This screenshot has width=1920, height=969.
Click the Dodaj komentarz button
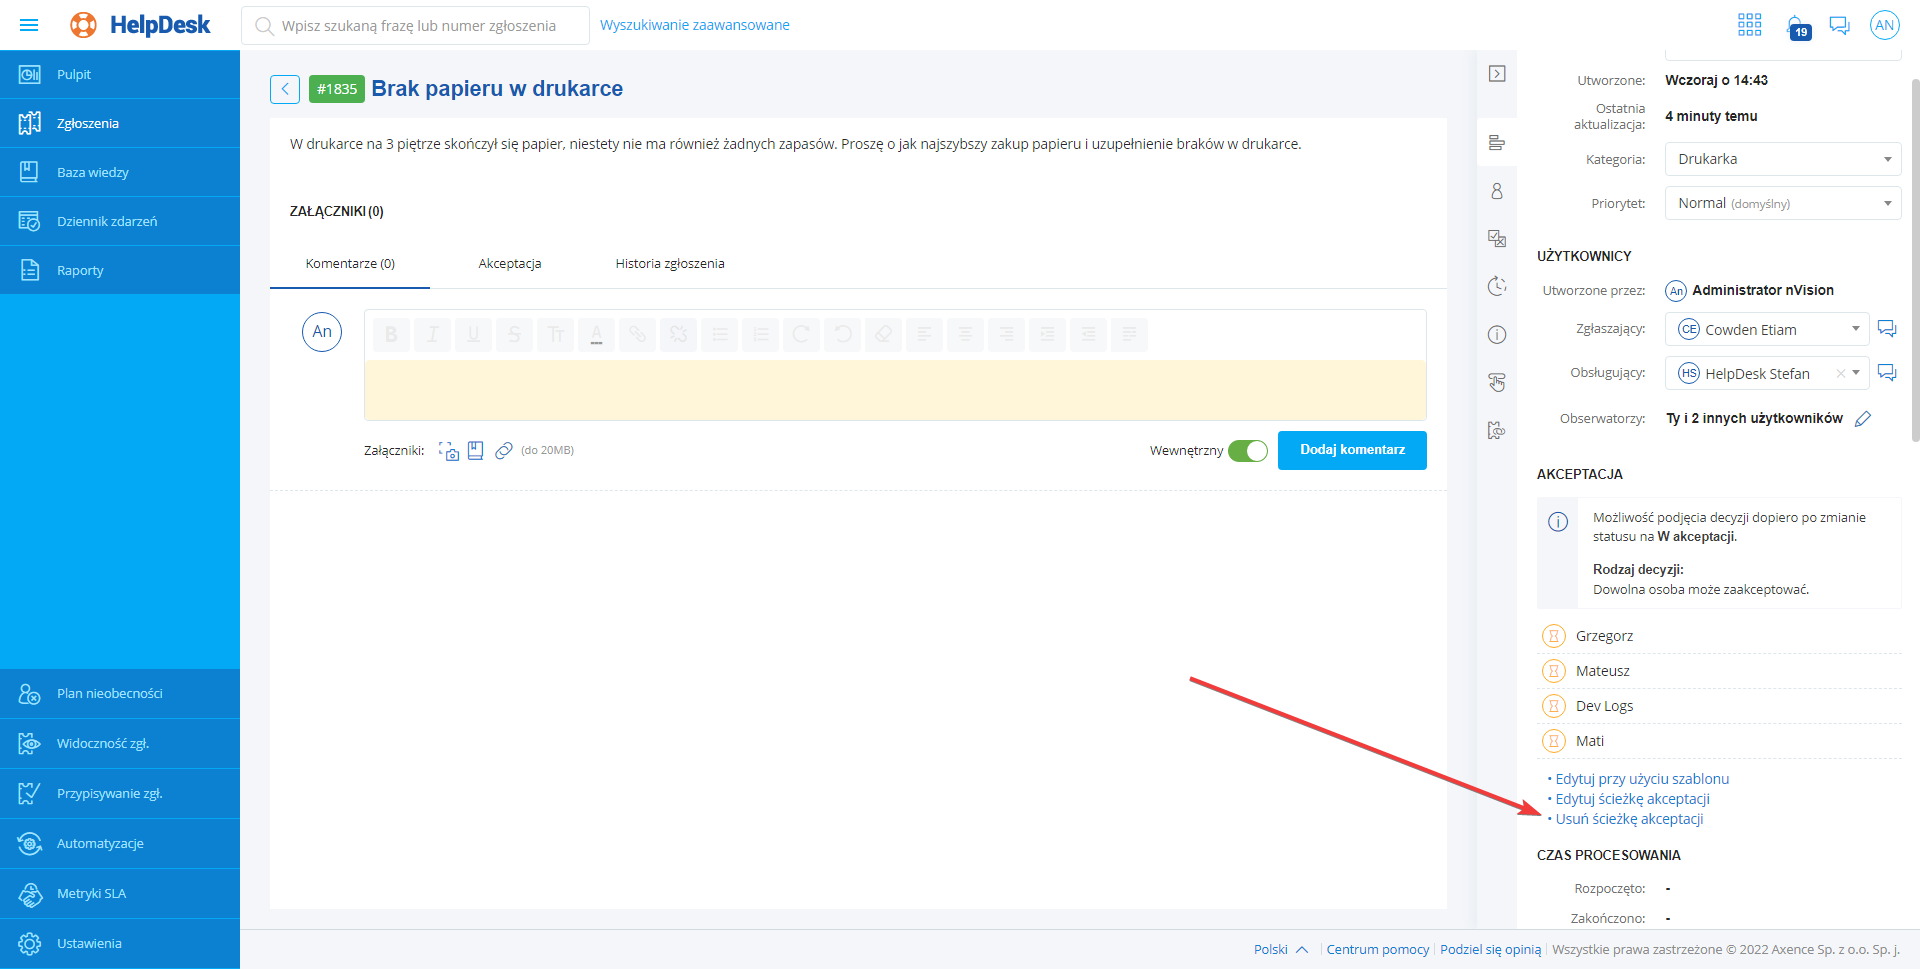1351,450
